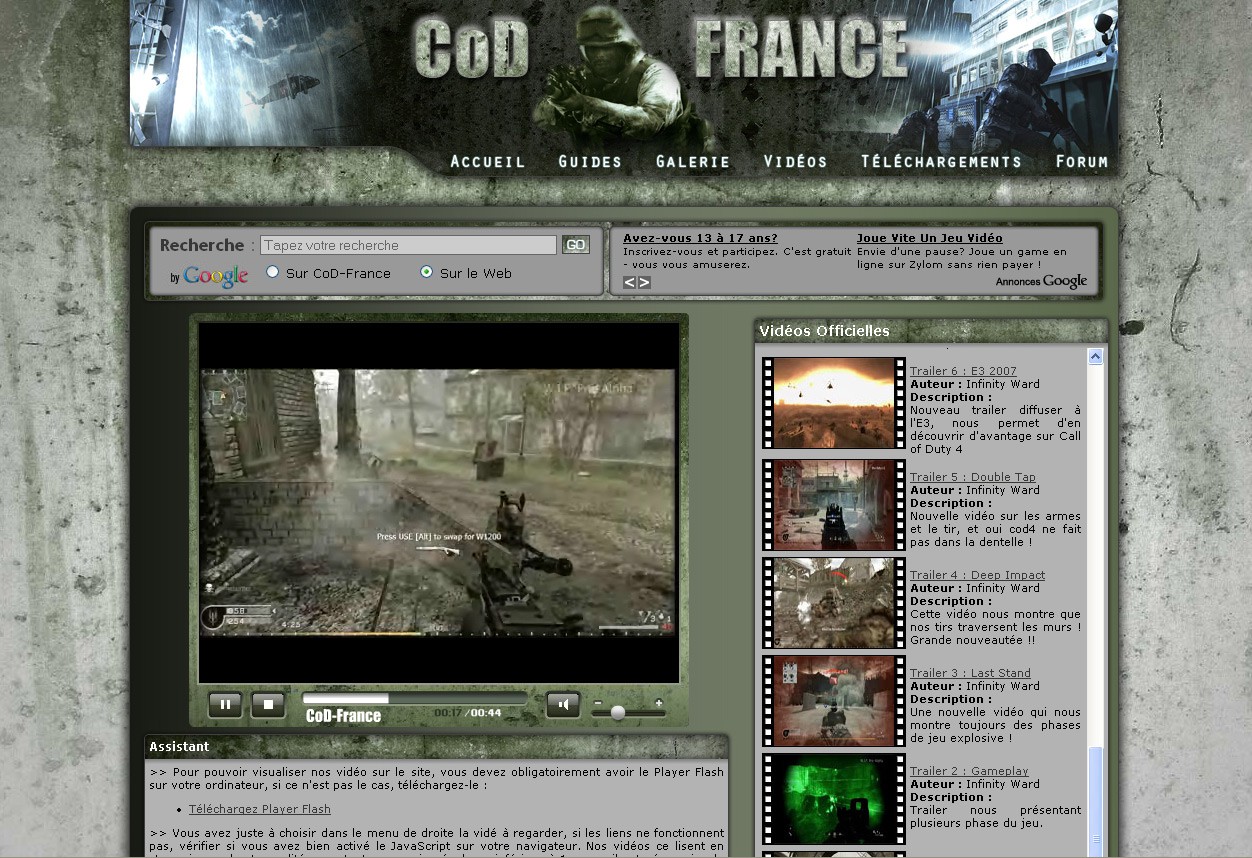The image size is (1252, 858).
Task: Select the Sur CoD-France radio option
Action: [x=272, y=272]
